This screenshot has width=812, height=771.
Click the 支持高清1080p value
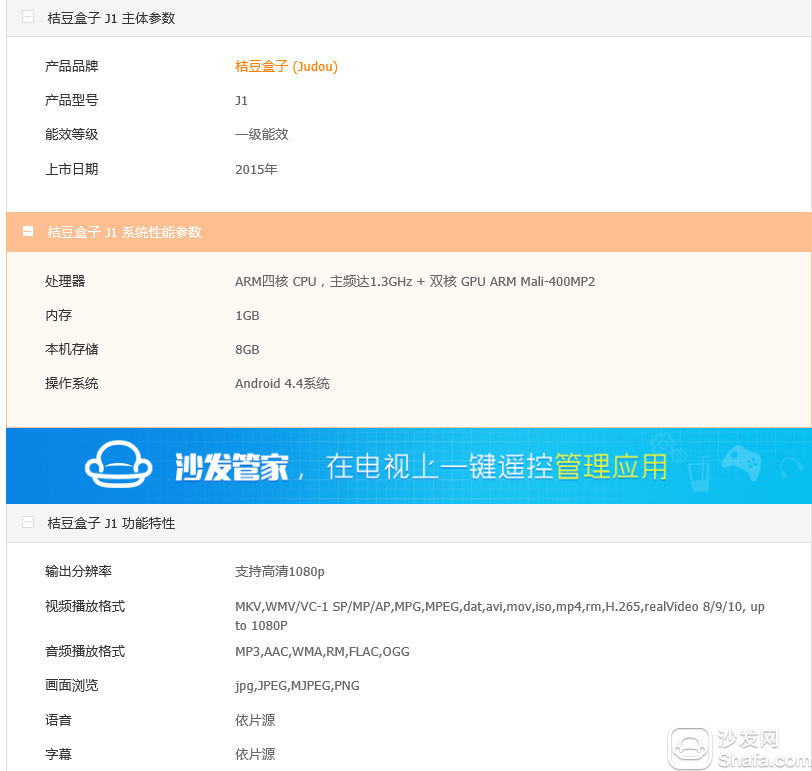pos(280,572)
